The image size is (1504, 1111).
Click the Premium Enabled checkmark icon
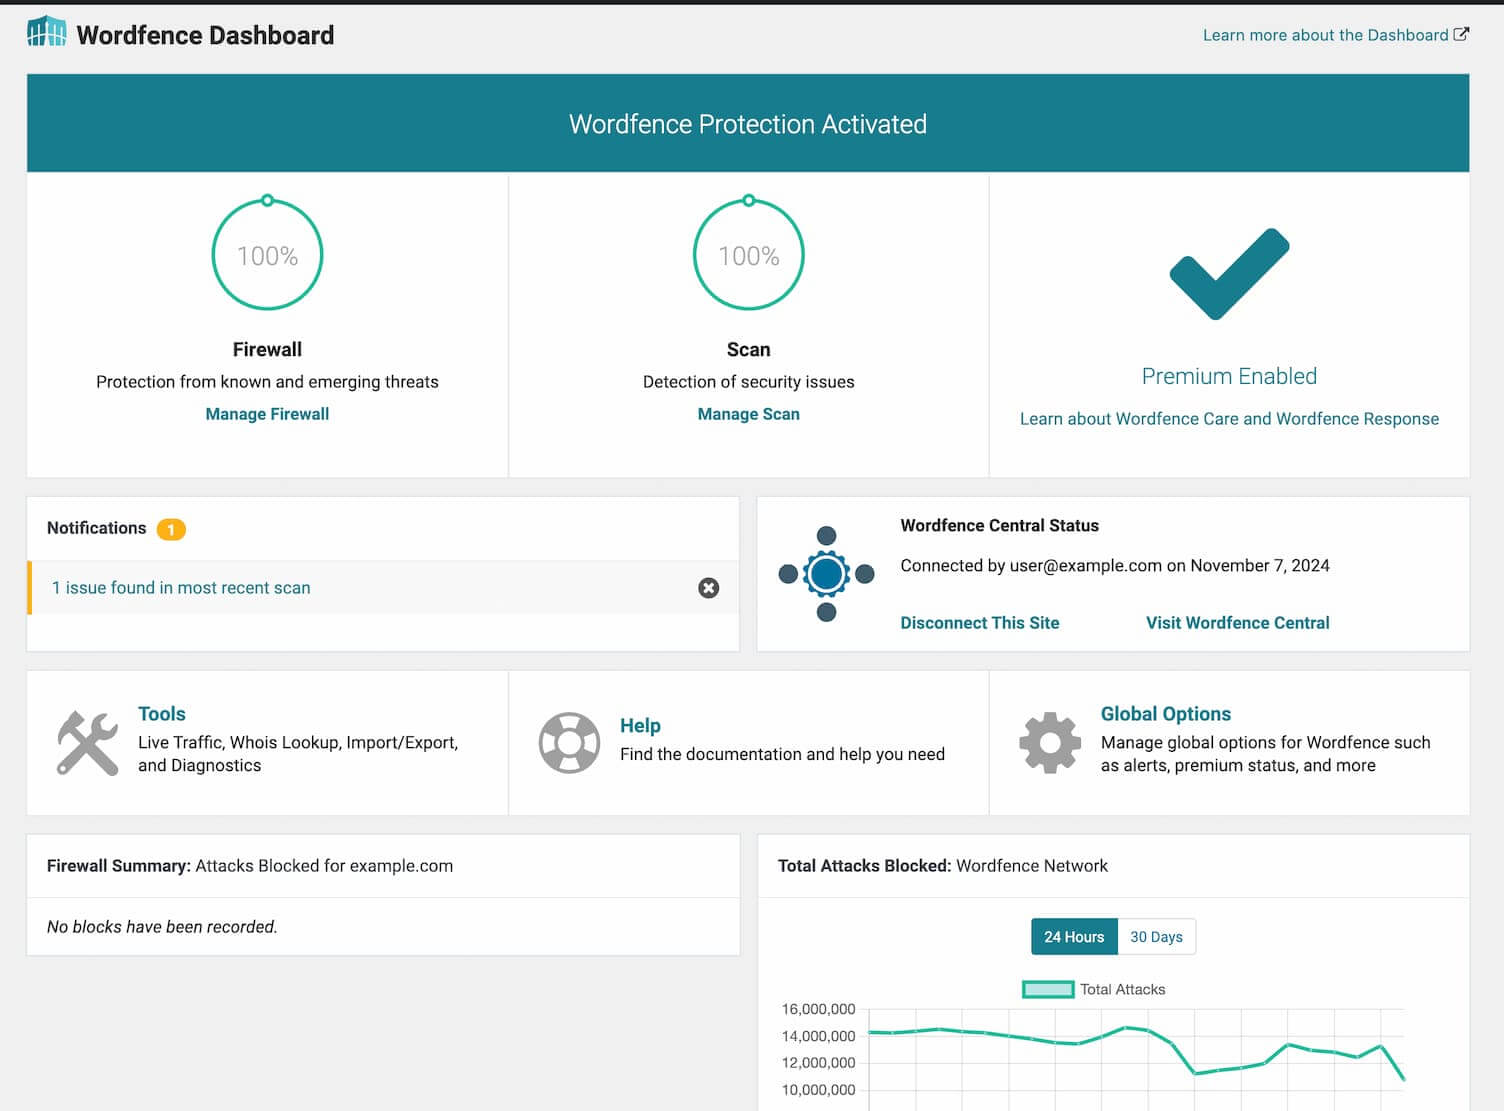coord(1228,271)
